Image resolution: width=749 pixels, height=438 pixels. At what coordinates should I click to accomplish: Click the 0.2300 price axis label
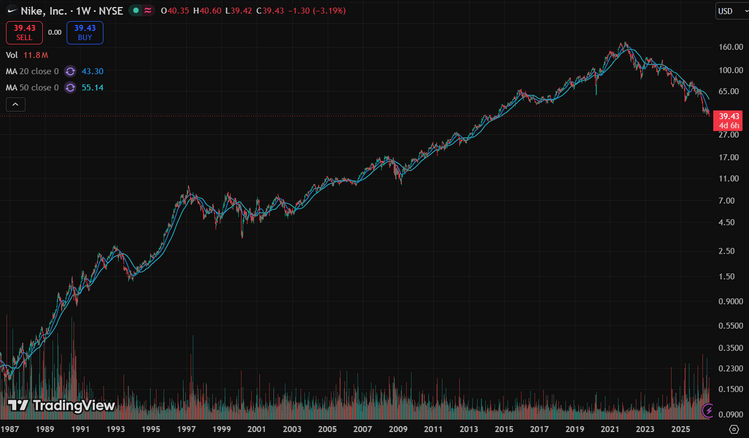(x=731, y=368)
